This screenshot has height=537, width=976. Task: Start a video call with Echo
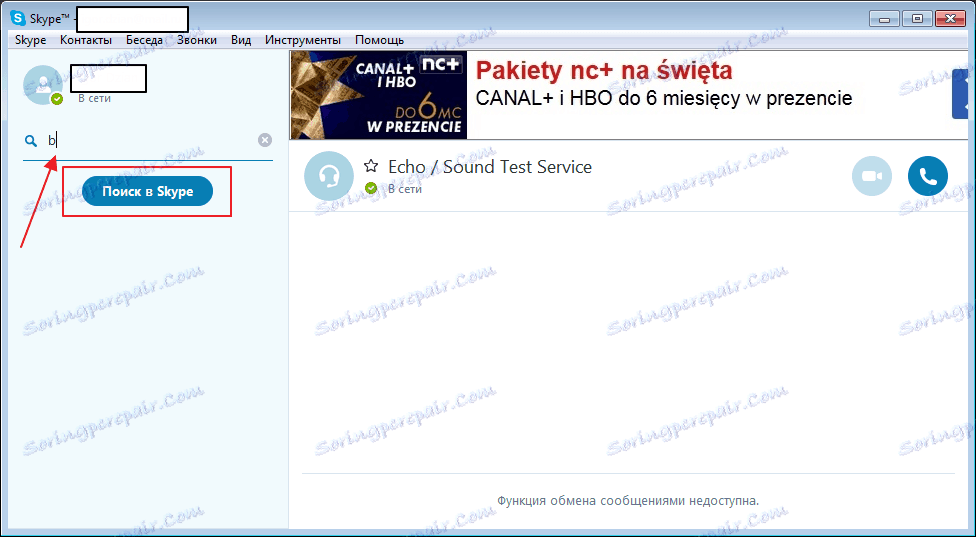point(871,176)
